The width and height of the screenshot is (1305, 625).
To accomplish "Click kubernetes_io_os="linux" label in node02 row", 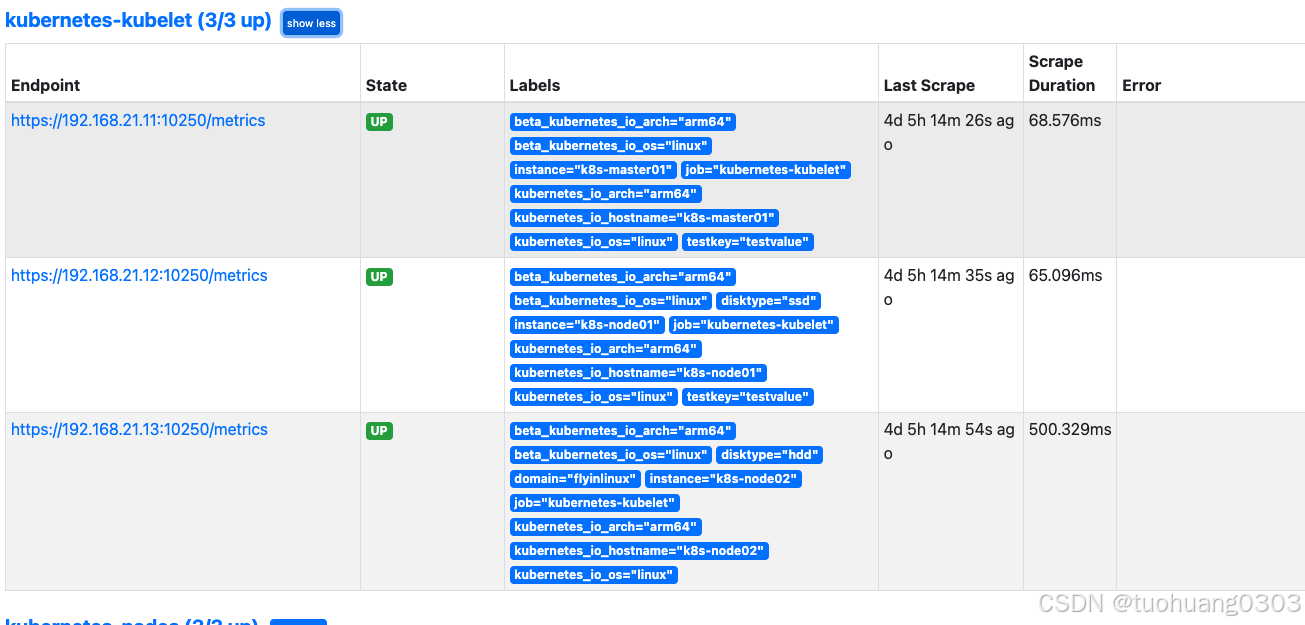I will click(x=594, y=575).
